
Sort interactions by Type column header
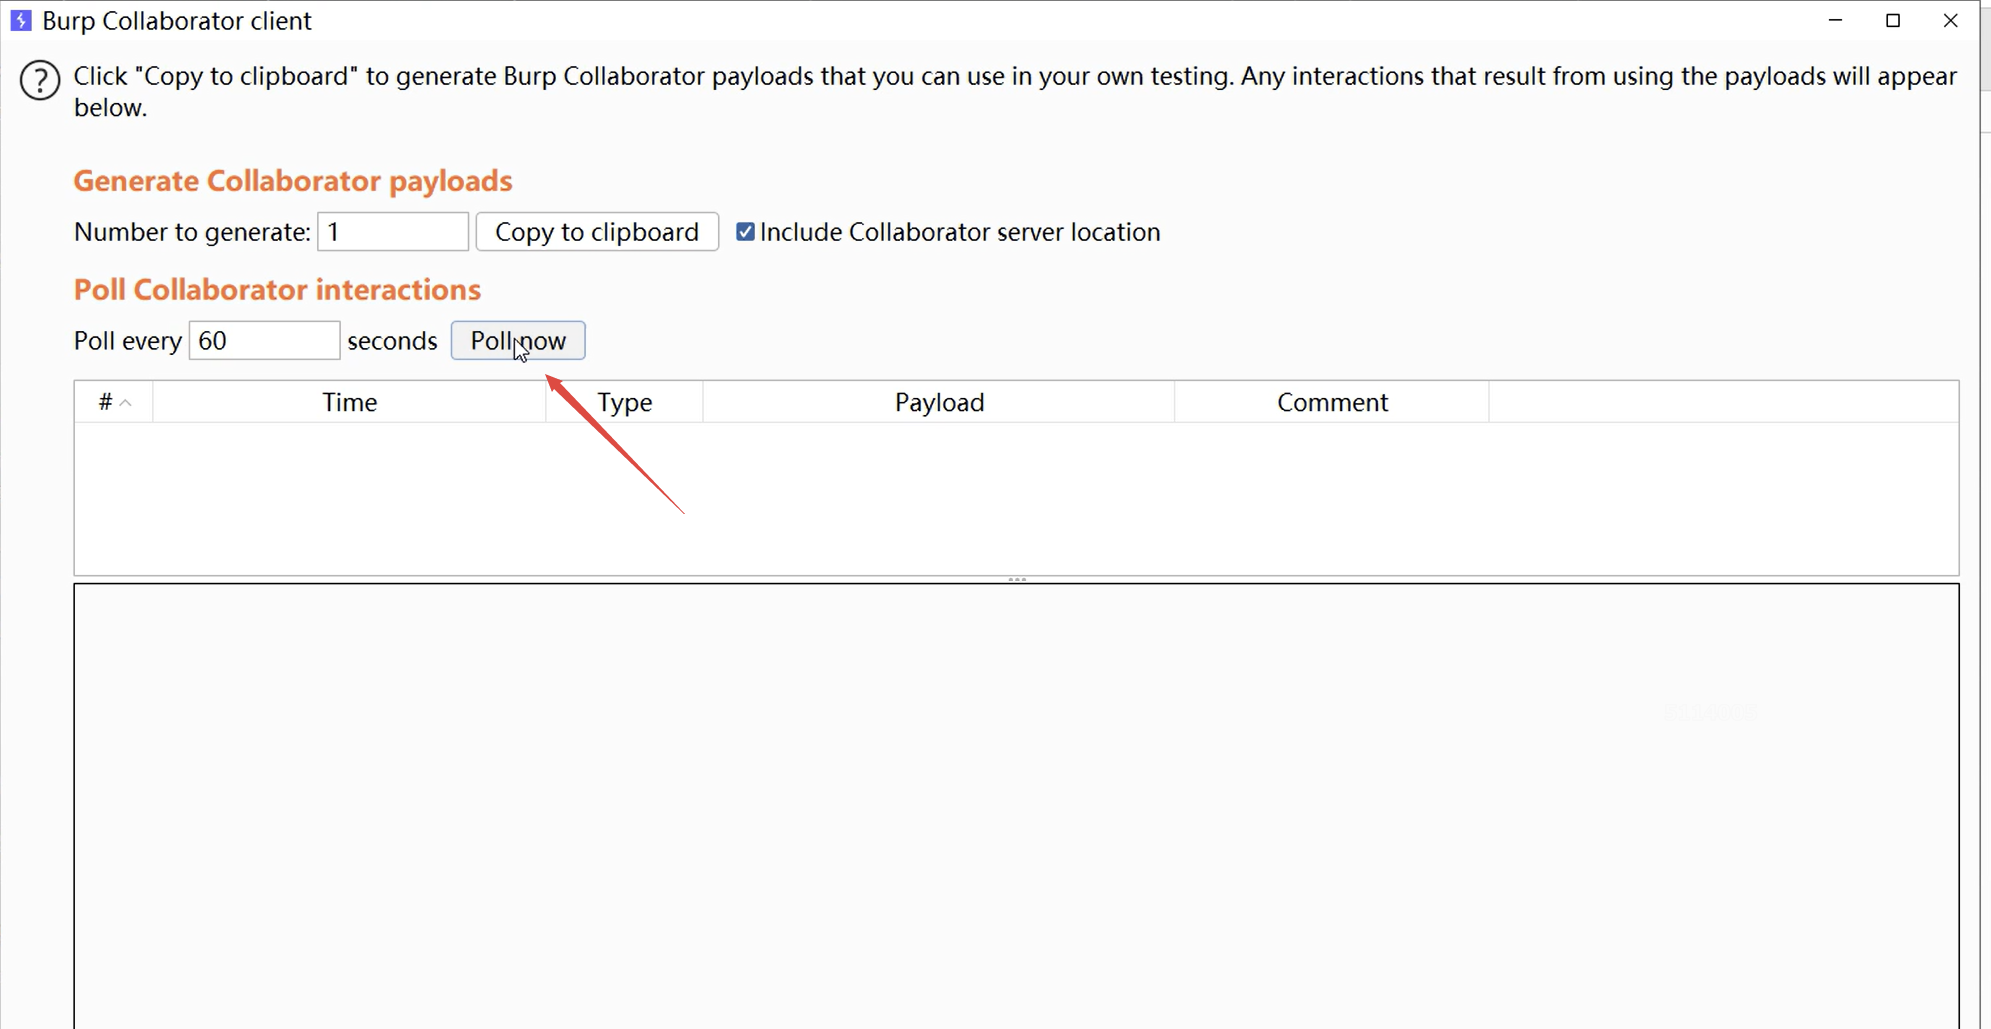[624, 402]
